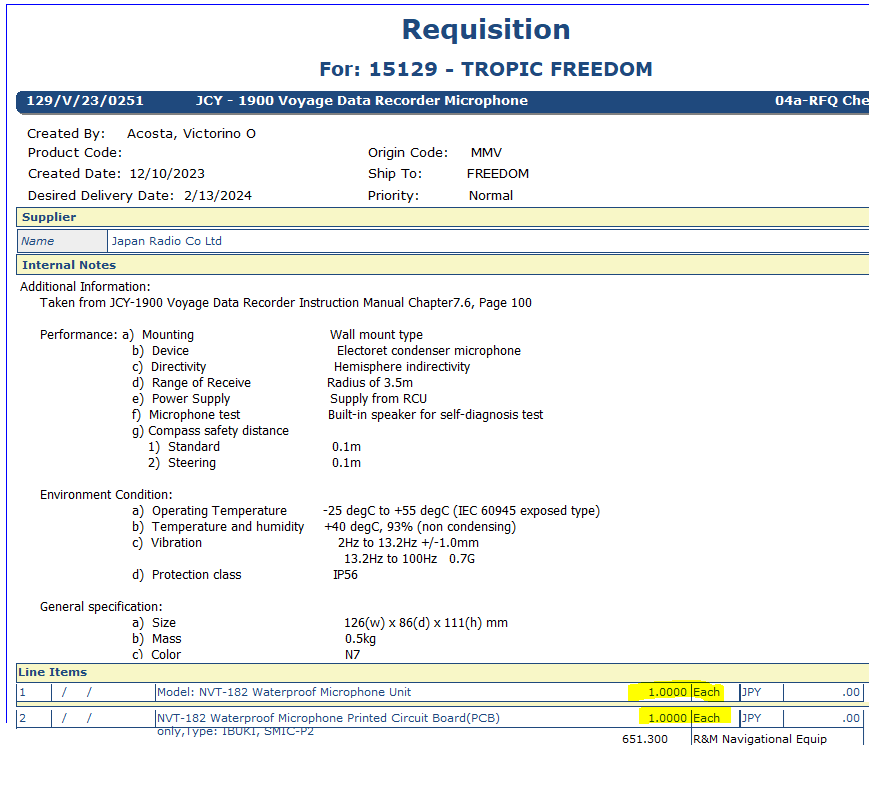Select requisition number 129/V/23/0251 in header

(x=85, y=101)
